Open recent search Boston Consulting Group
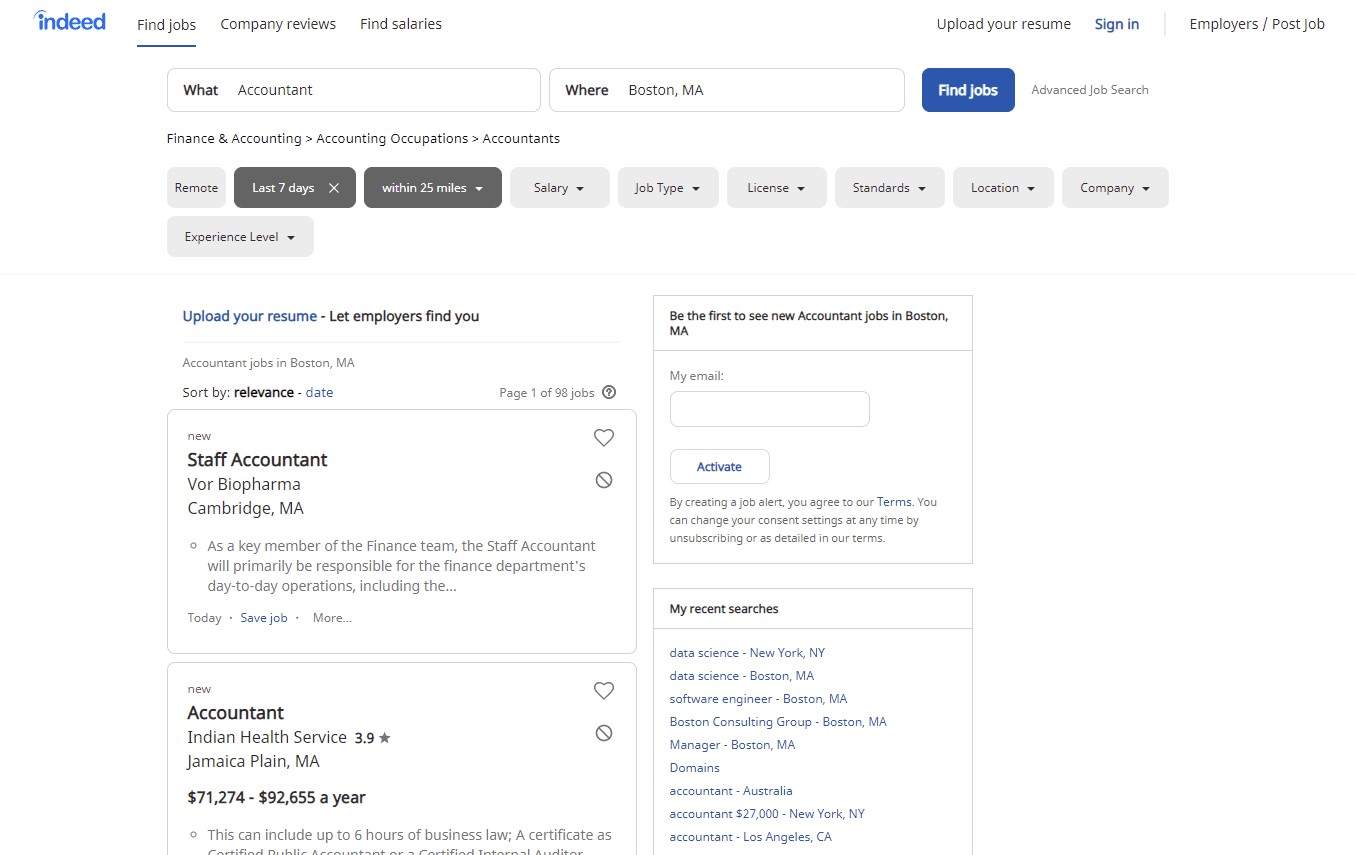Screen dimensions: 1356x855 [778, 722]
